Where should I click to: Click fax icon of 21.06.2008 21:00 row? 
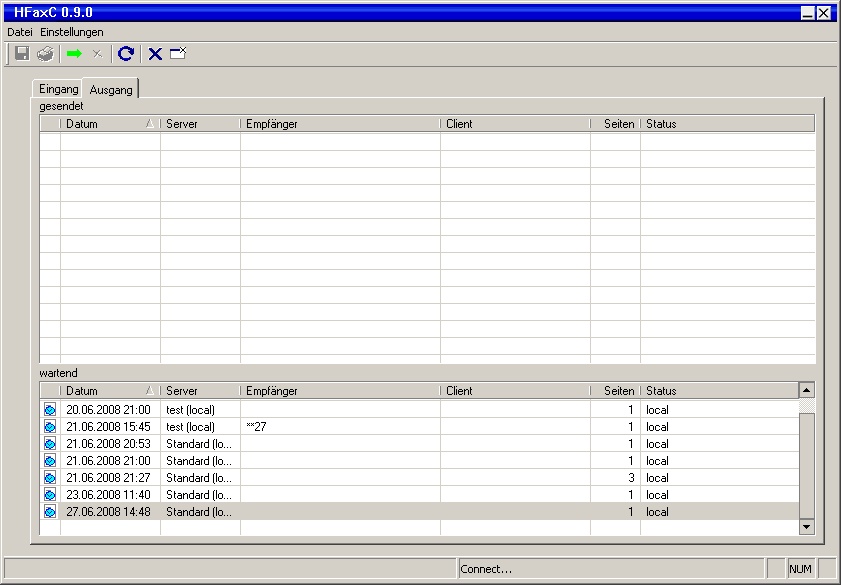pyautogui.click(x=50, y=461)
